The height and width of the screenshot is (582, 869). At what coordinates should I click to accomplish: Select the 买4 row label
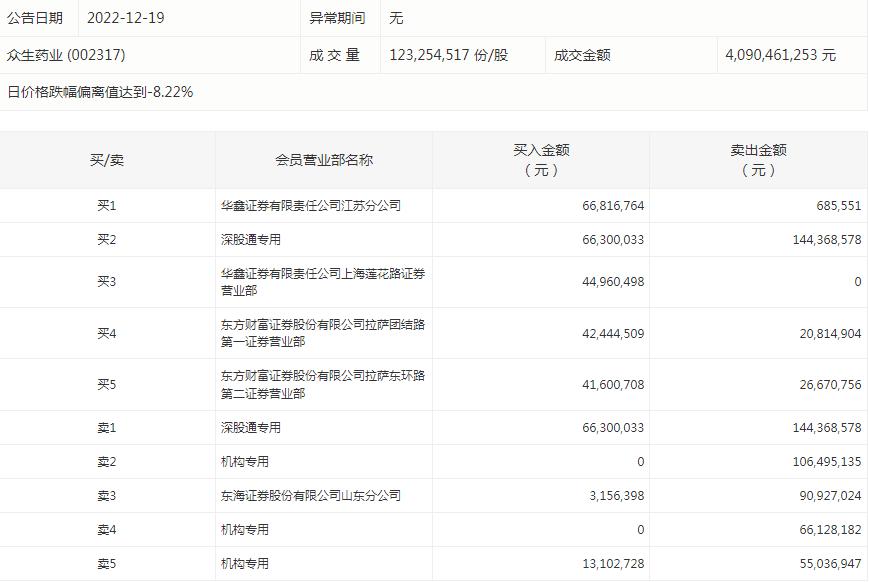tap(107, 333)
